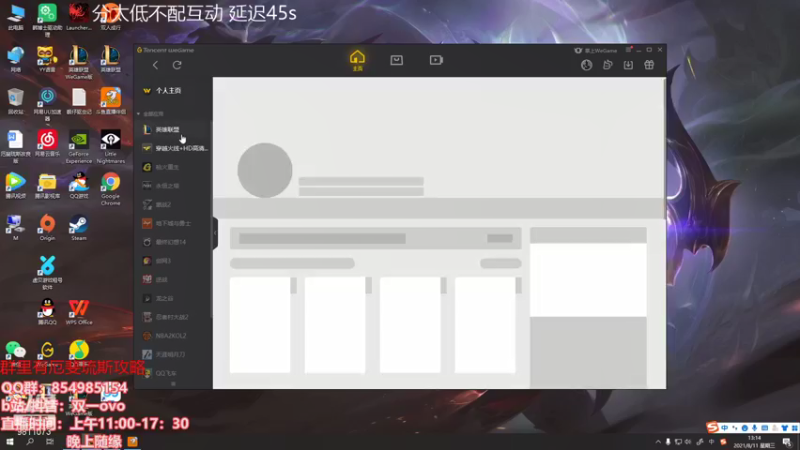Open the Little Nightmares desktop icon
The image size is (800, 450).
(x=110, y=146)
